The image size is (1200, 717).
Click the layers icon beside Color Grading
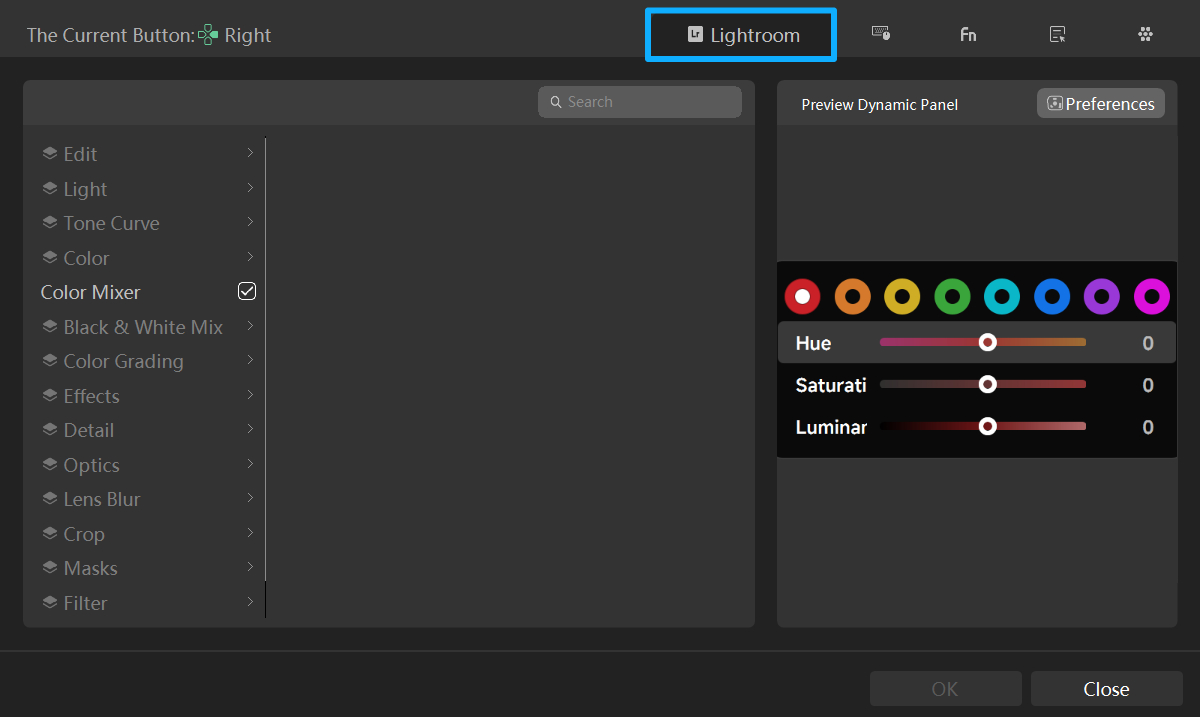click(49, 361)
